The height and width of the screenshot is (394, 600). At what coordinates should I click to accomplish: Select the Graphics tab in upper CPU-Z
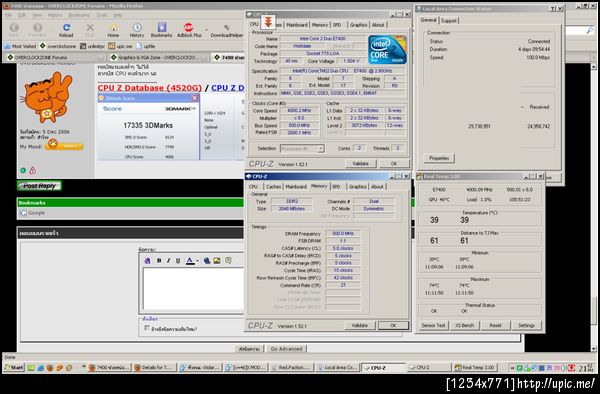(x=358, y=24)
